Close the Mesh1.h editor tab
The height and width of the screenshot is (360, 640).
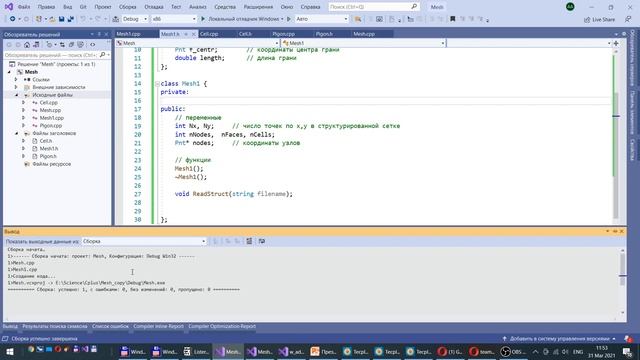click(x=194, y=34)
